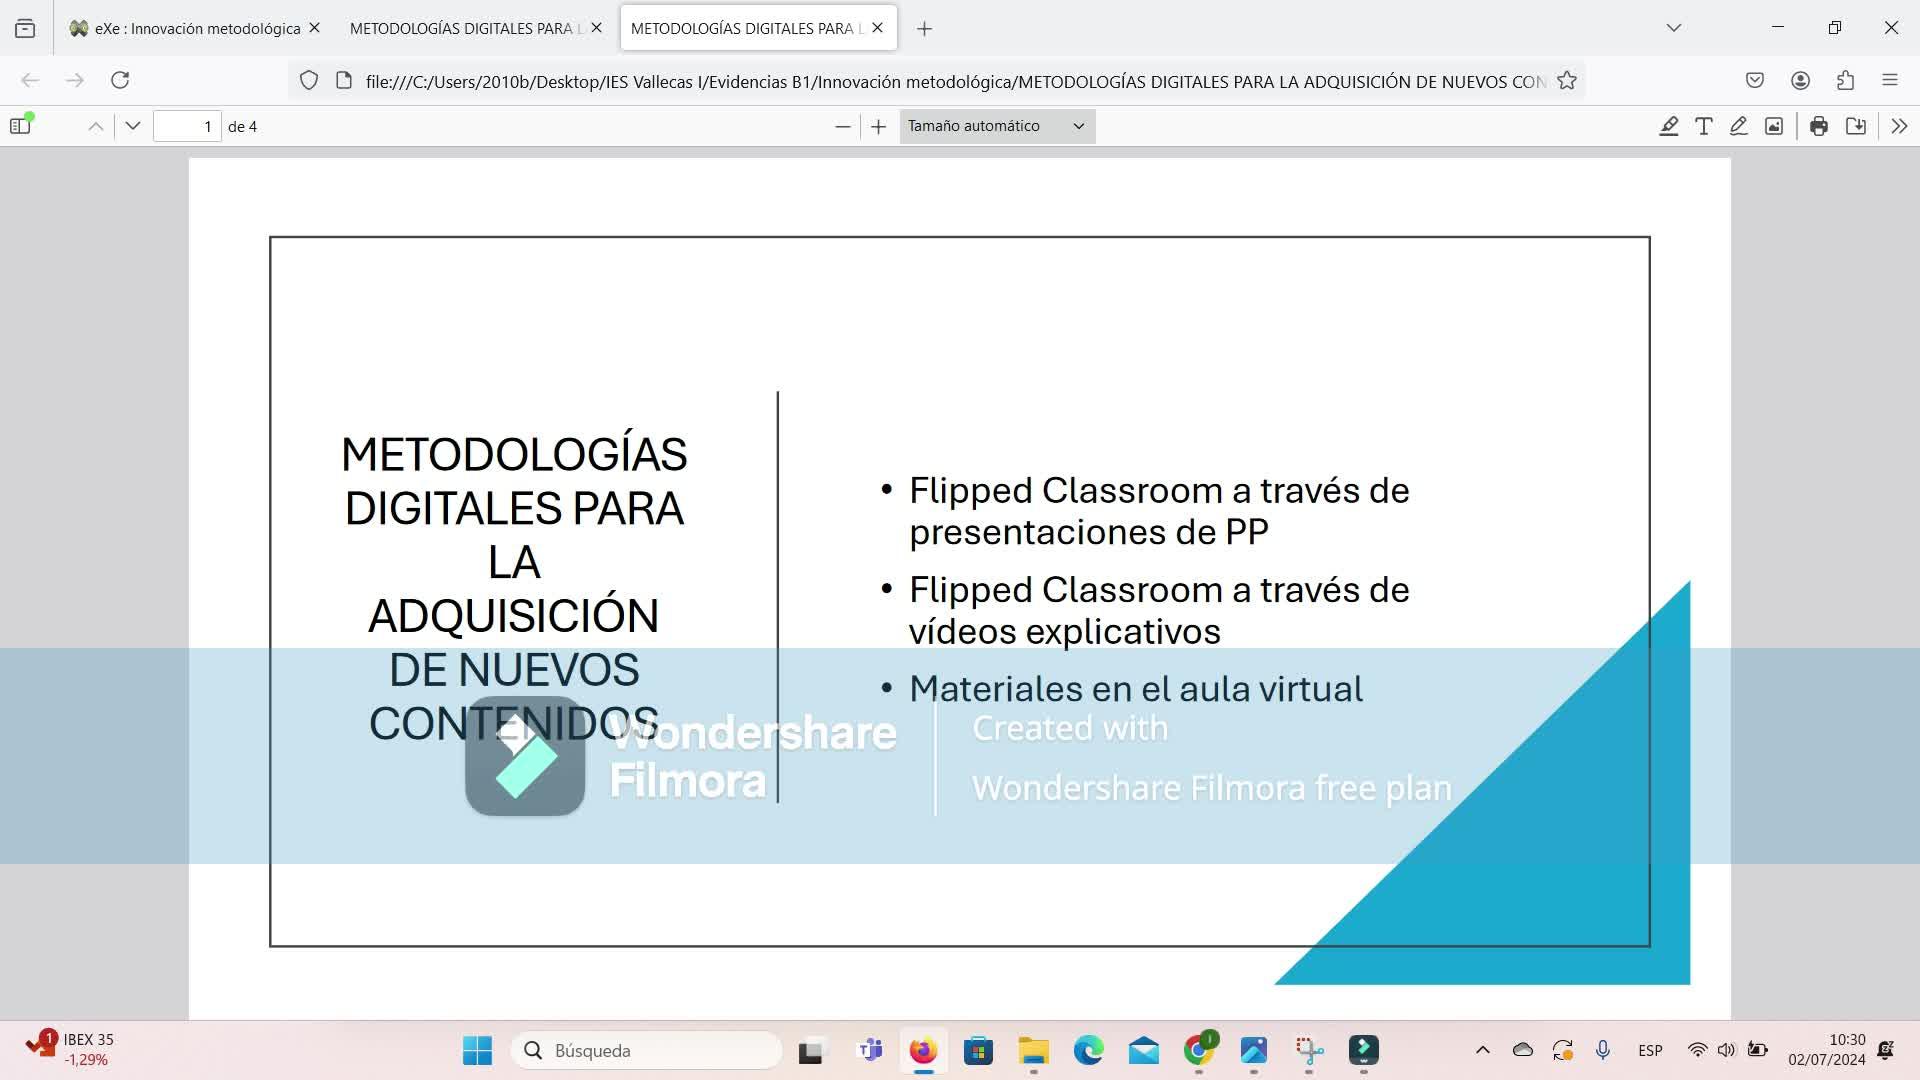Print the PDF document

click(x=1818, y=126)
